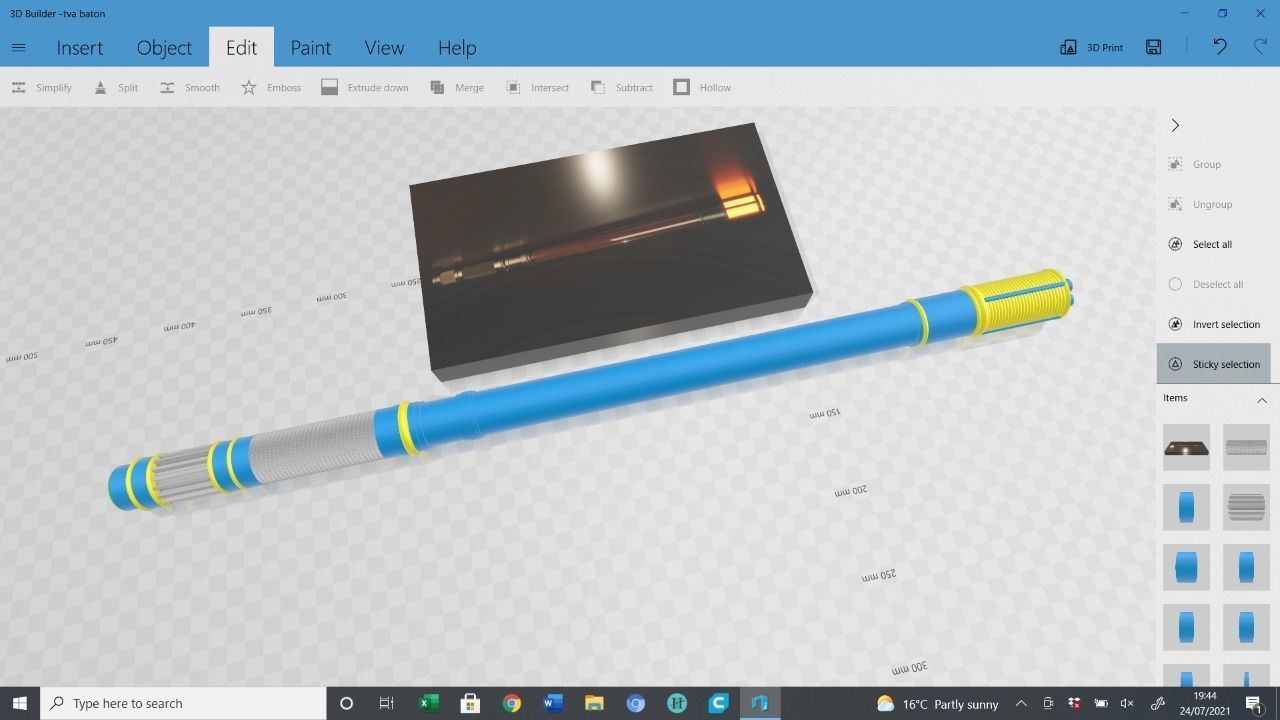The height and width of the screenshot is (720, 1280).
Task: Click the muted volume tray icon
Action: coord(1127,703)
